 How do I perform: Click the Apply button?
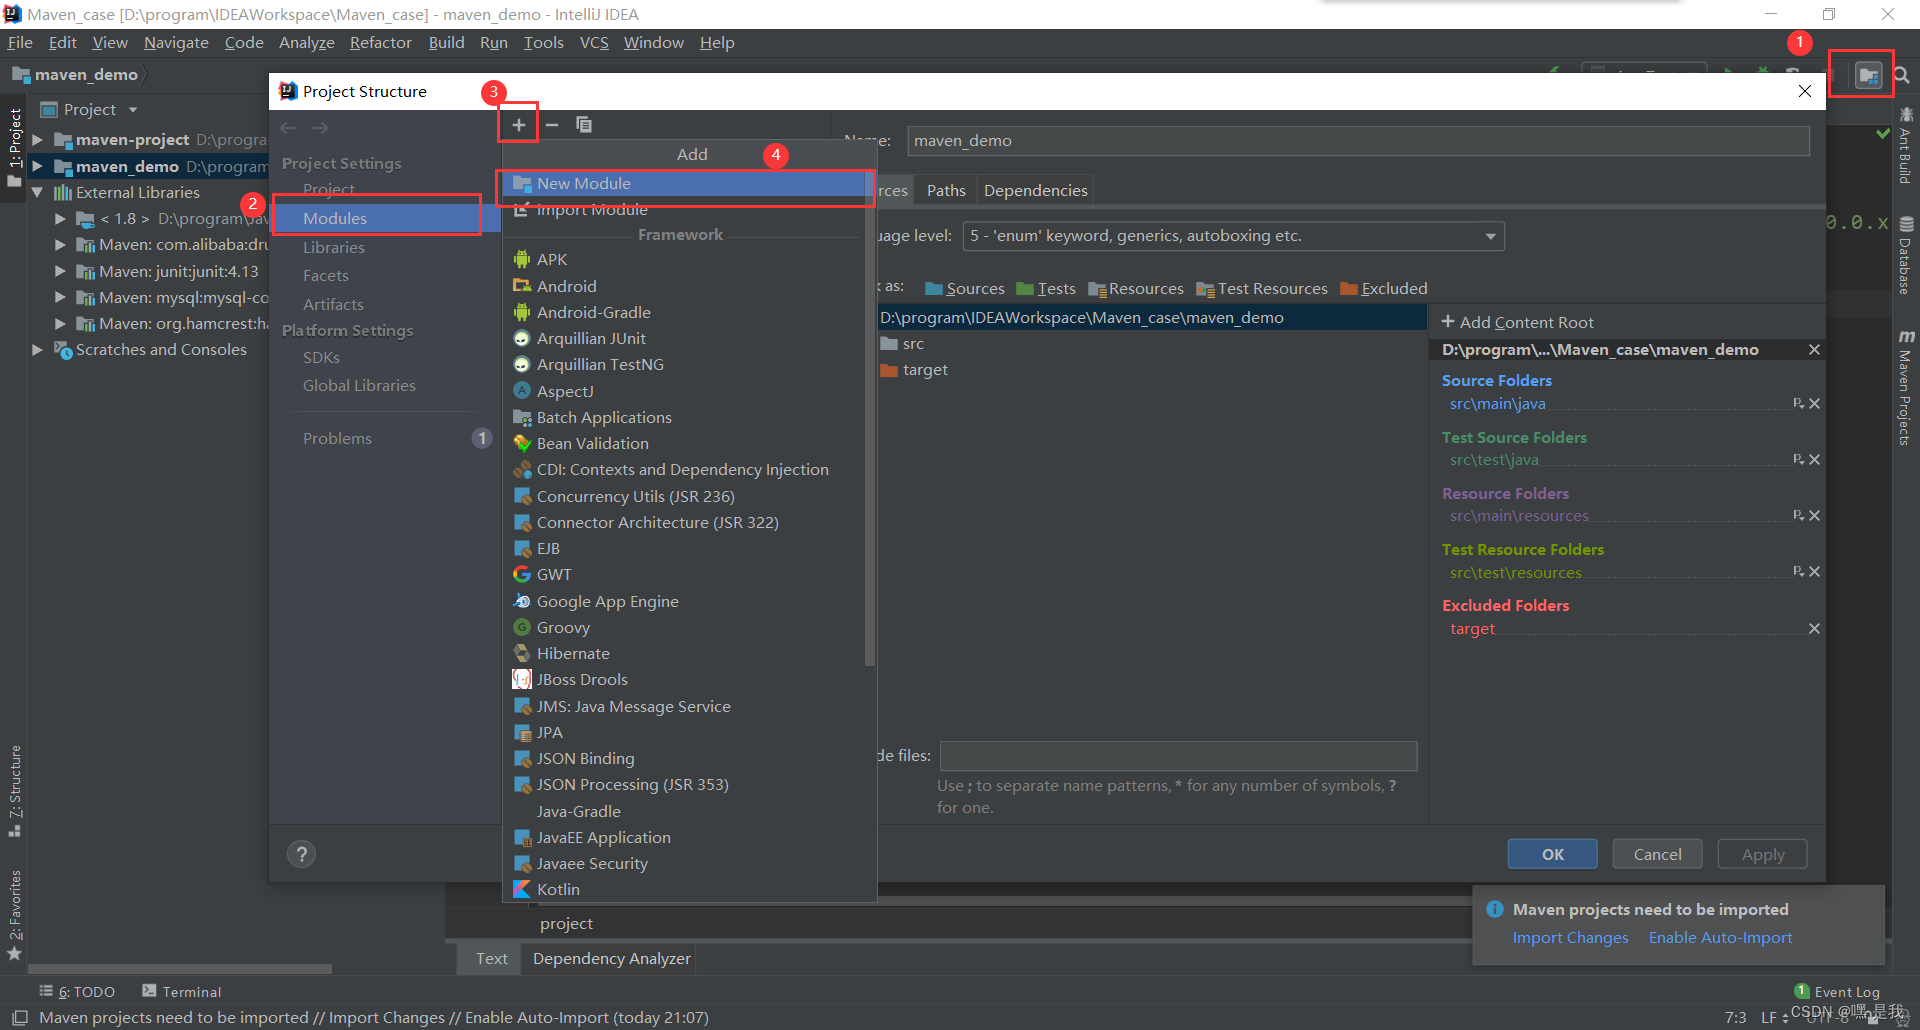(1762, 854)
